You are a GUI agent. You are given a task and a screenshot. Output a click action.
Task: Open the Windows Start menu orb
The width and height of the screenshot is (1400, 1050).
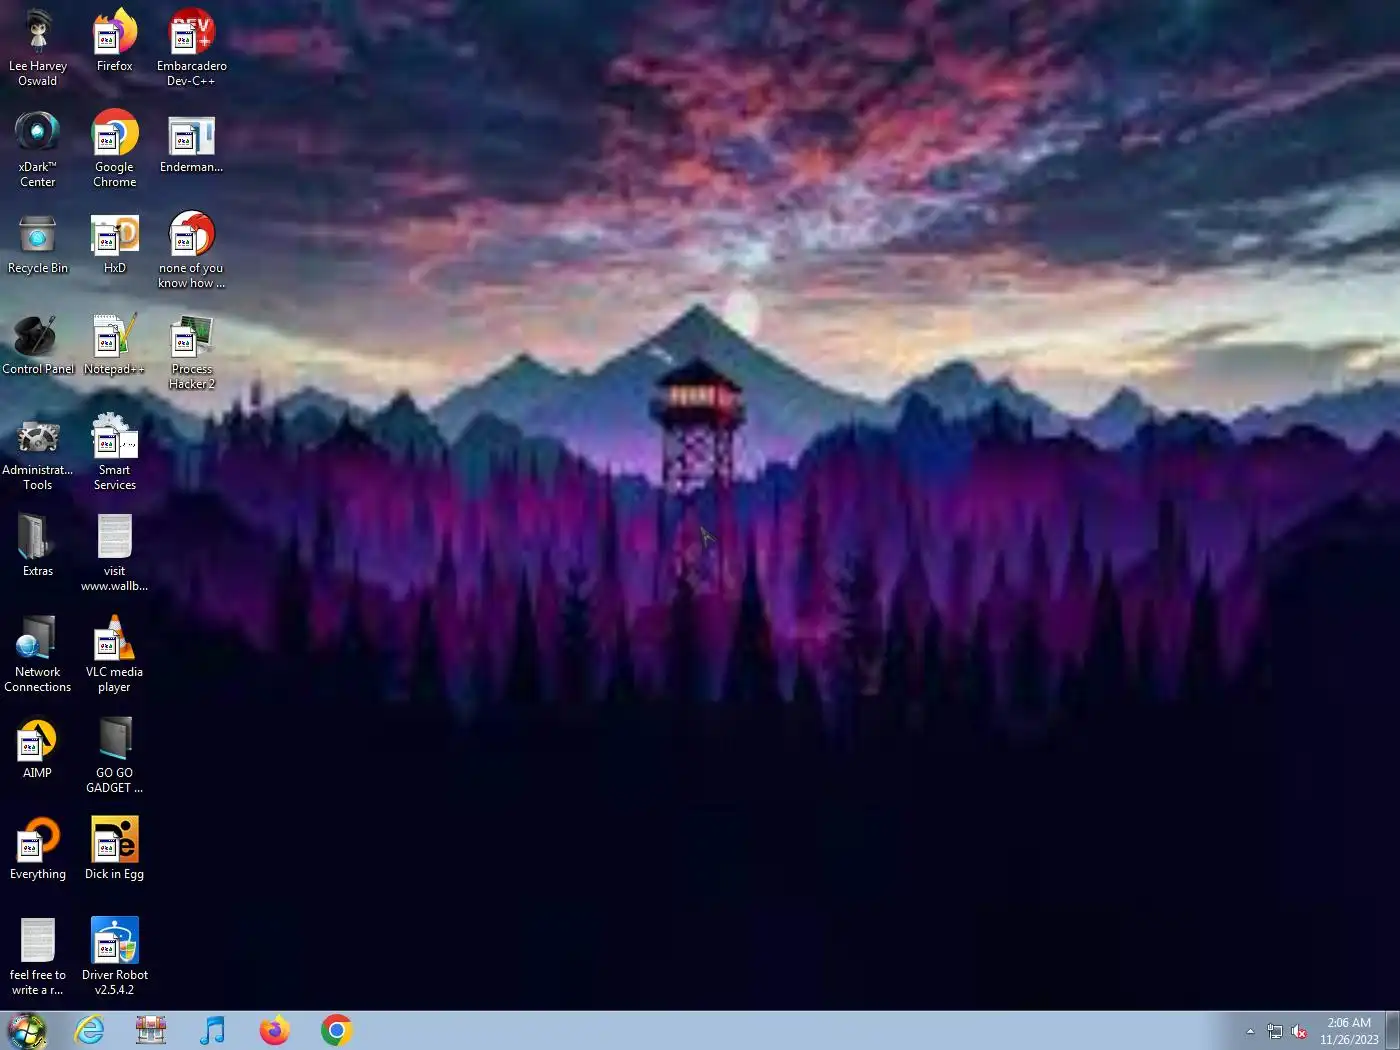click(27, 1031)
